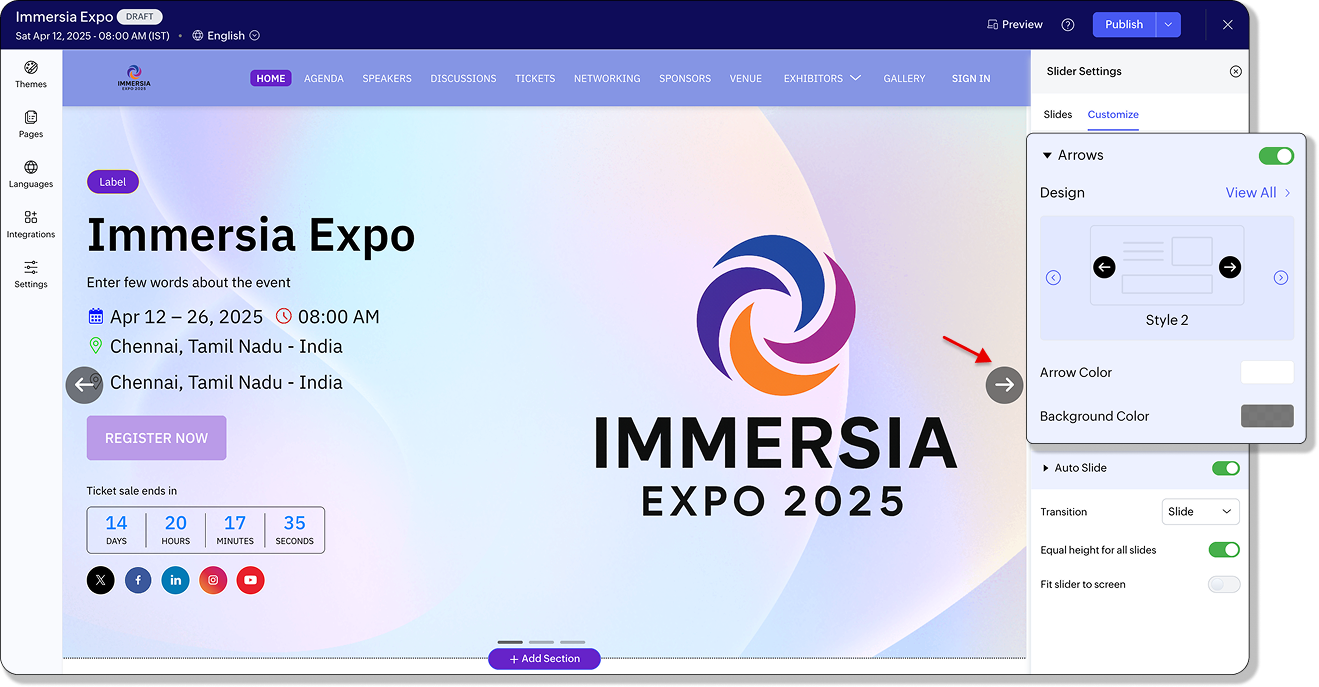
Task: Open the Tickets nav item
Action: point(535,78)
